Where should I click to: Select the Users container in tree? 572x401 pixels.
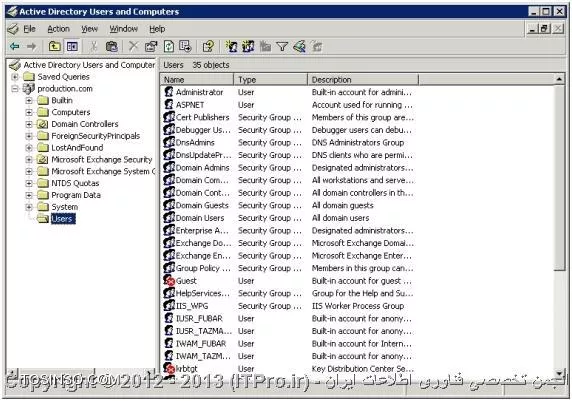(x=62, y=219)
